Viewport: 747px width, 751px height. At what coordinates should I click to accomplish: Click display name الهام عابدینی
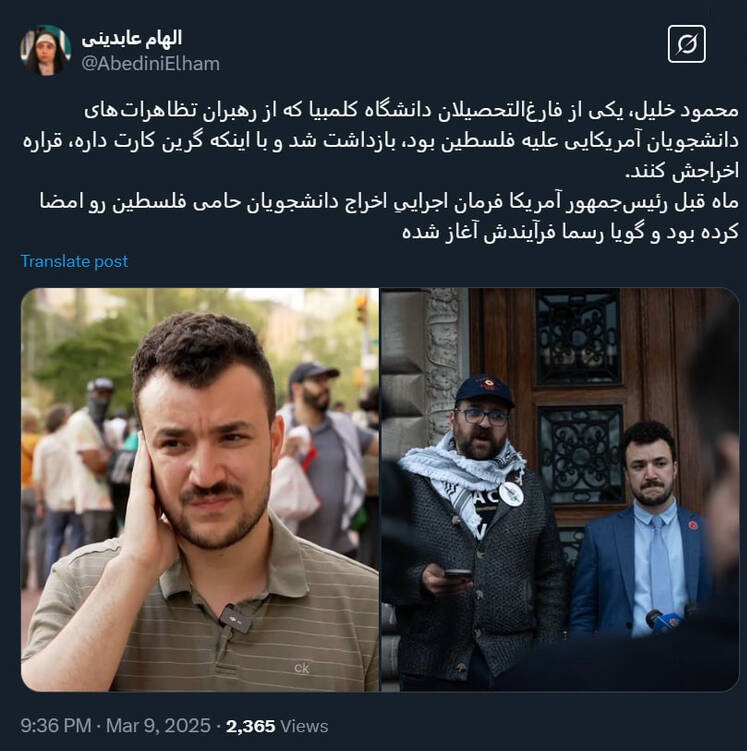tap(132, 38)
